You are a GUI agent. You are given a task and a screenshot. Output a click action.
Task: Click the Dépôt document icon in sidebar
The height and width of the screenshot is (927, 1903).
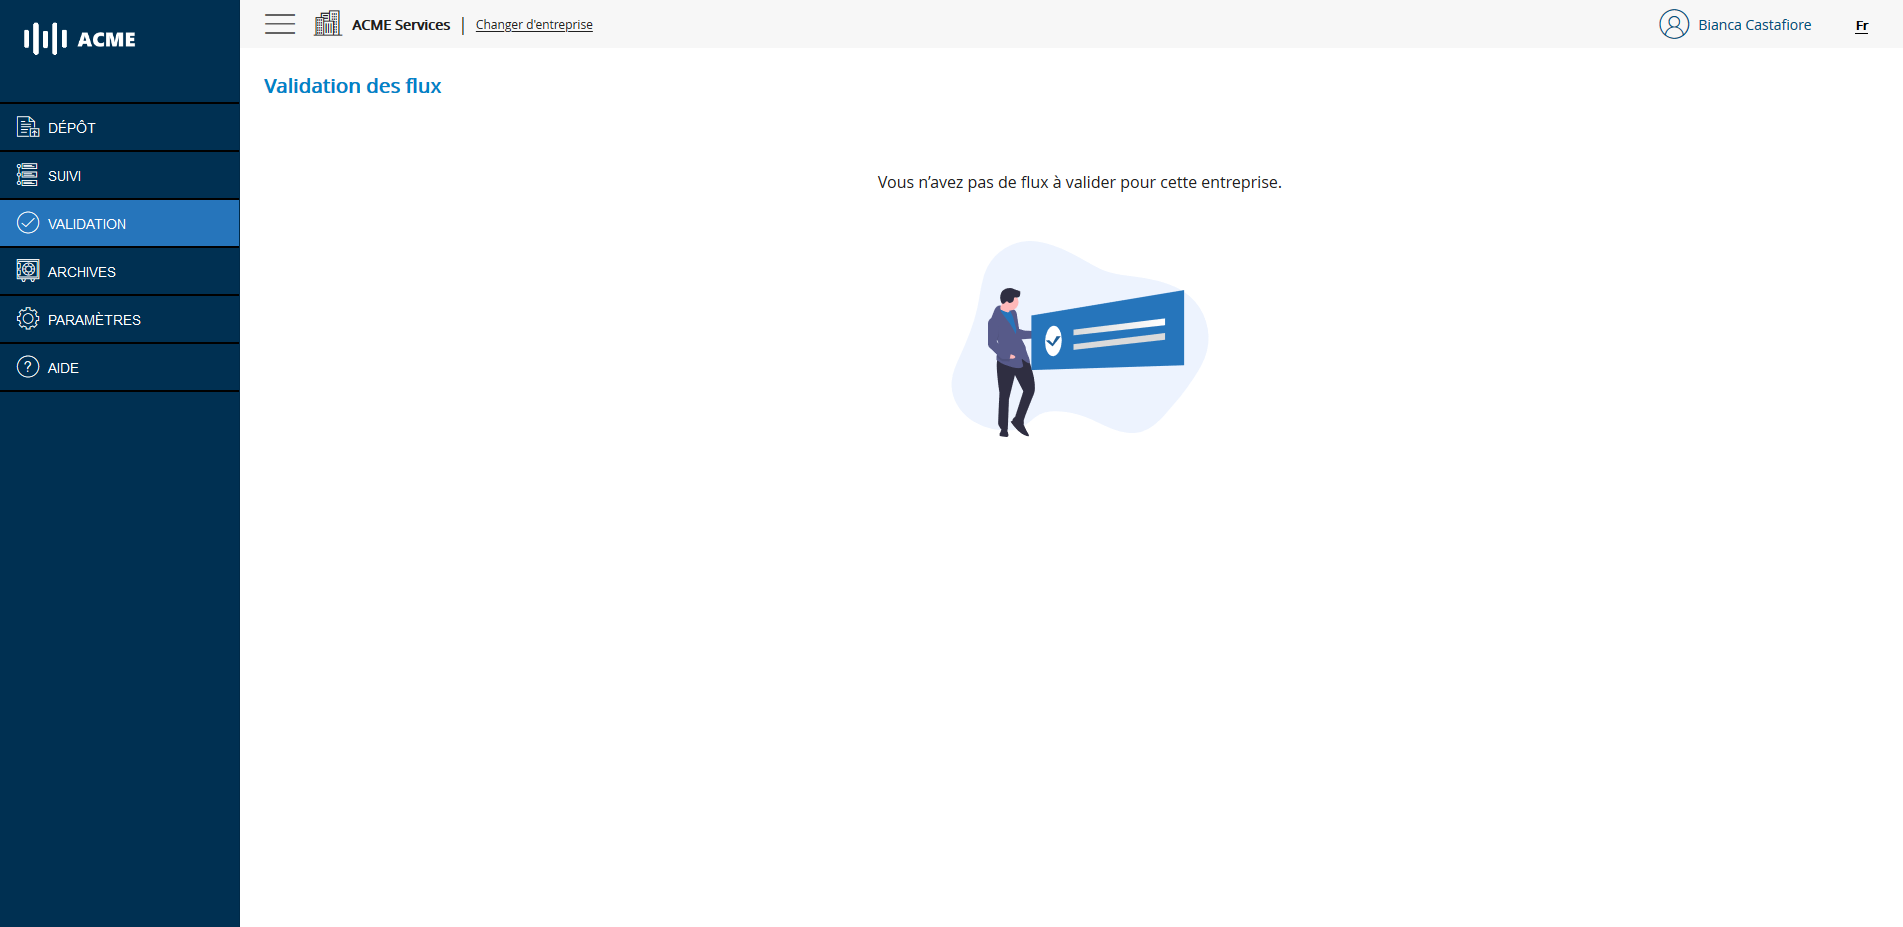click(27, 127)
